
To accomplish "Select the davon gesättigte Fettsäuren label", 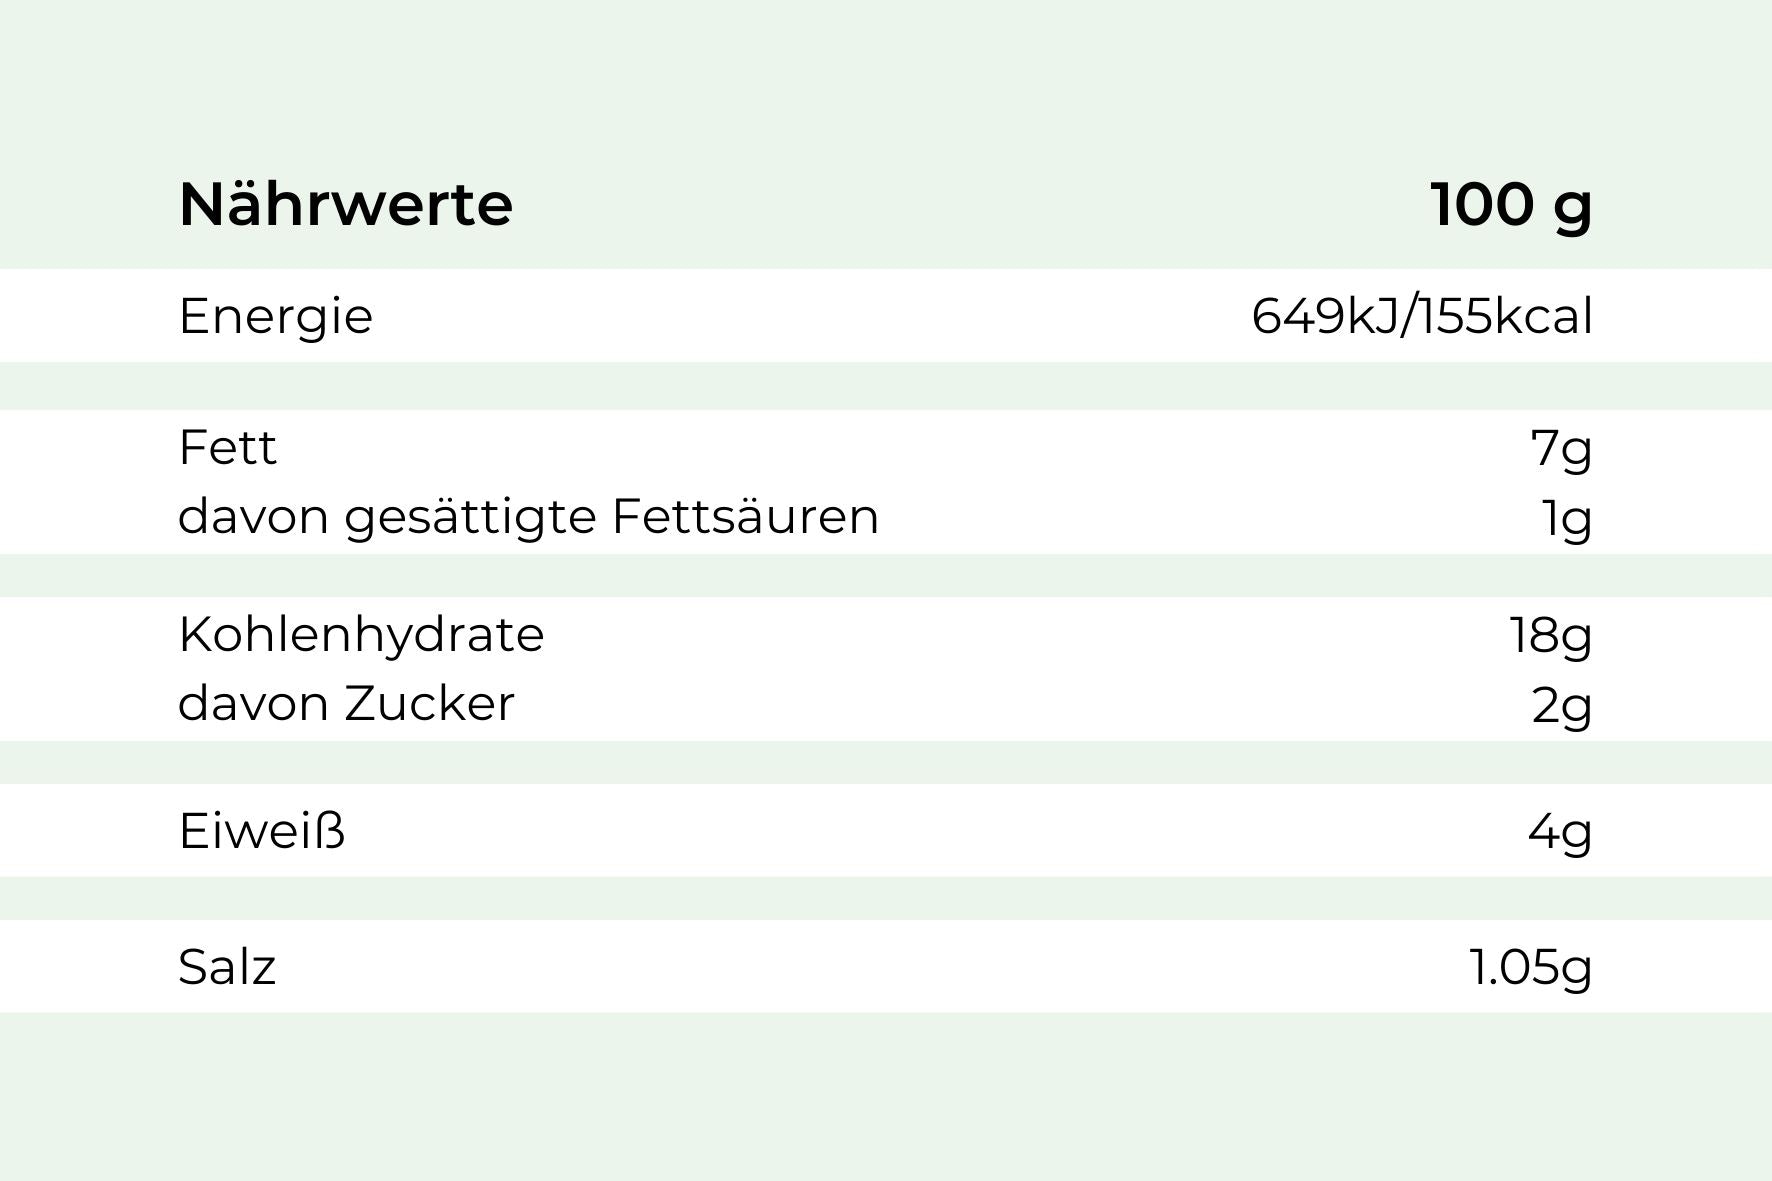I will pos(528,517).
